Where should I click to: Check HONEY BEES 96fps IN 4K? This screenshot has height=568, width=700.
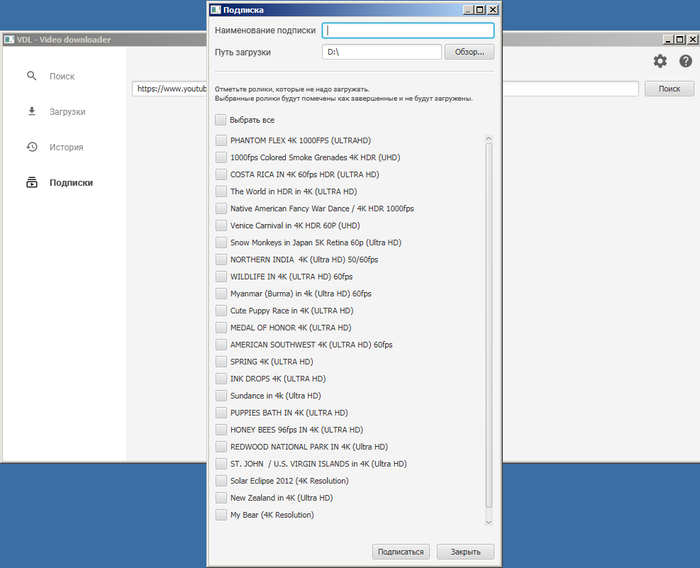221,430
